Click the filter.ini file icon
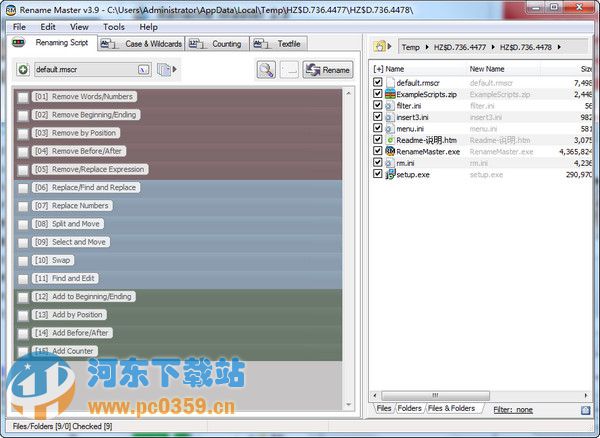600x438 pixels. point(390,106)
